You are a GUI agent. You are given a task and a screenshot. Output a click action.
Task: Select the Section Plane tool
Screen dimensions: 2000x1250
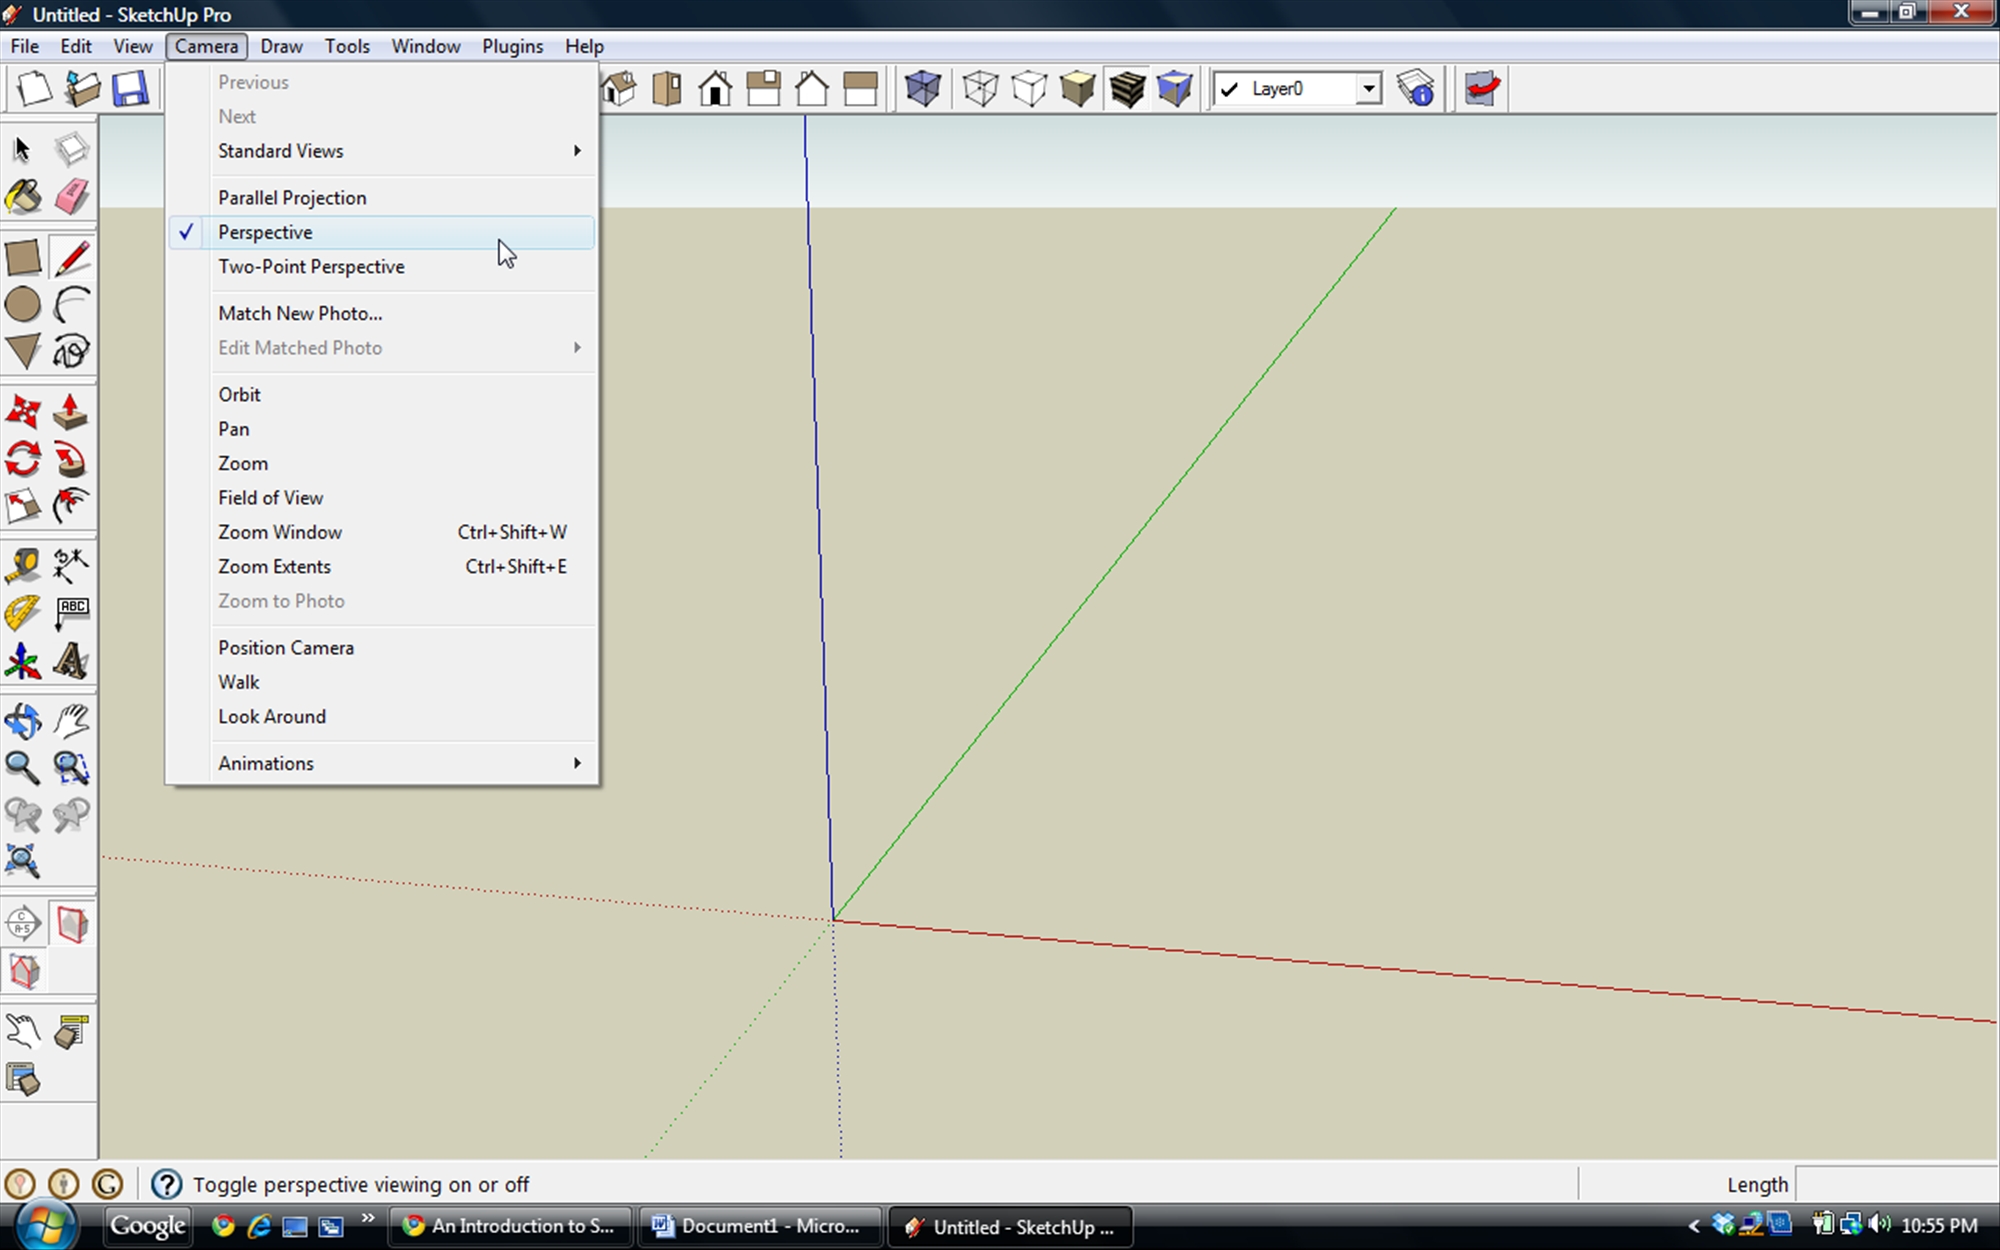click(23, 923)
